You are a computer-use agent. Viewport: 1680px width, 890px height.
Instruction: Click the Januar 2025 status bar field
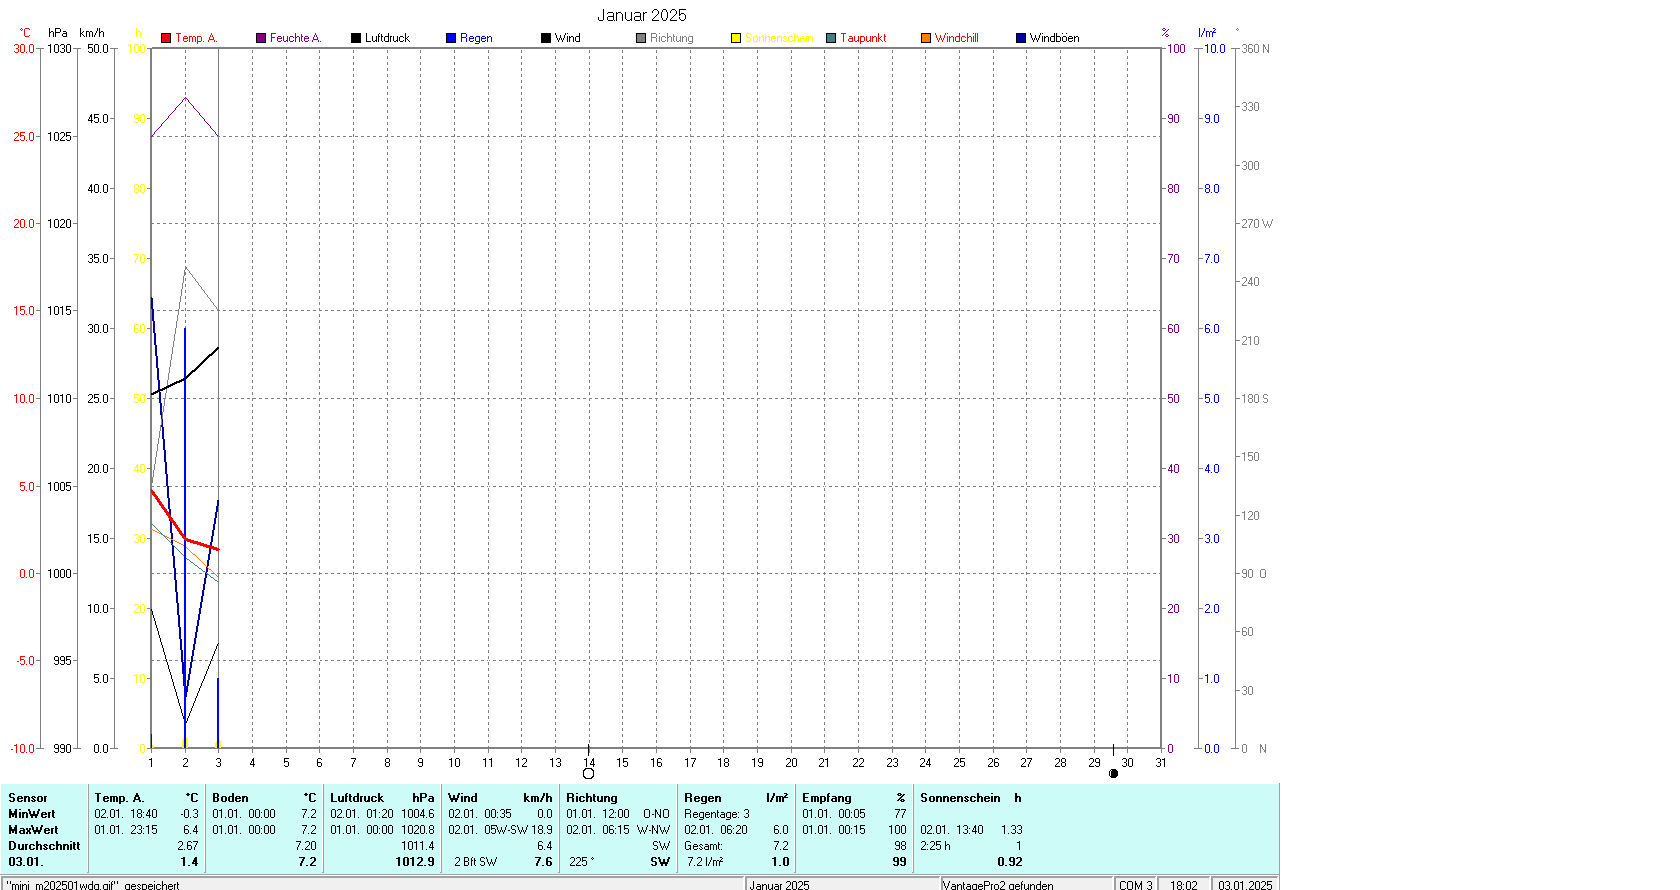(780, 885)
